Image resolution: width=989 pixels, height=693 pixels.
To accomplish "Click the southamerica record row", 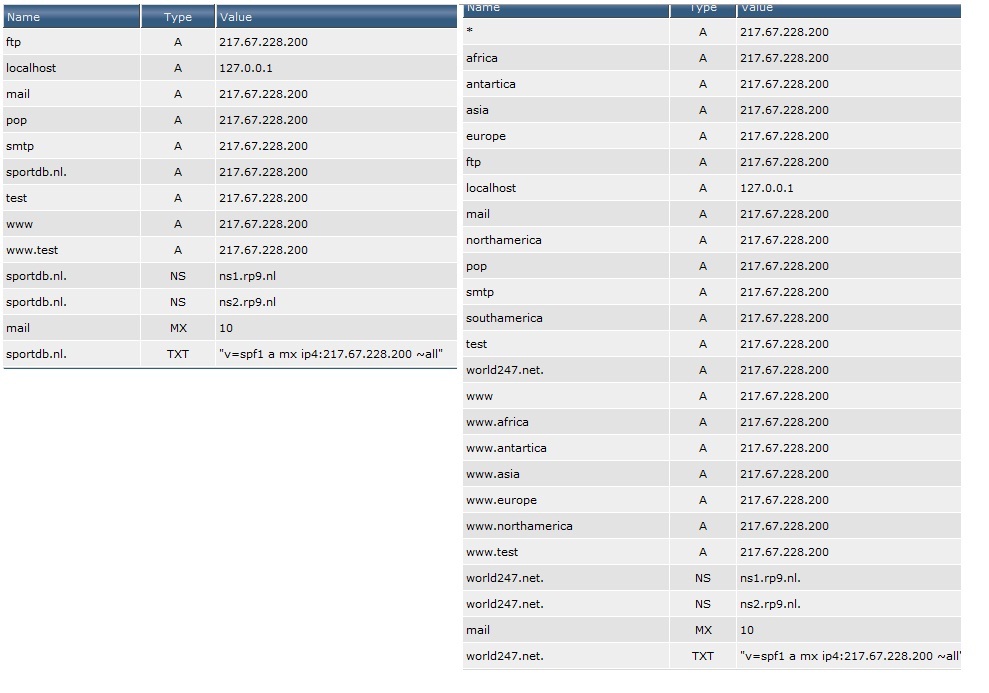I will [x=711, y=318].
